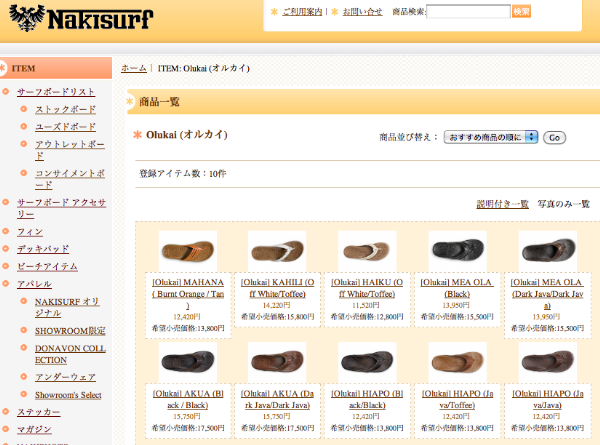The image size is (600, 445).
Task: Click the 14,220円 KAHILI price
Action: pyautogui.click(x=276, y=305)
